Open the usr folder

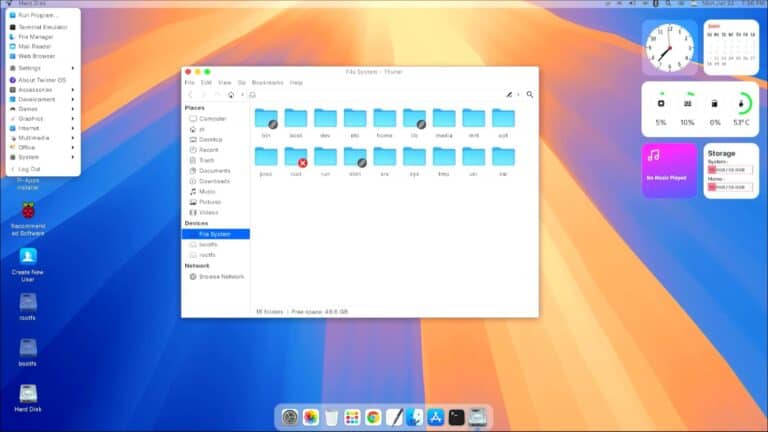click(473, 157)
